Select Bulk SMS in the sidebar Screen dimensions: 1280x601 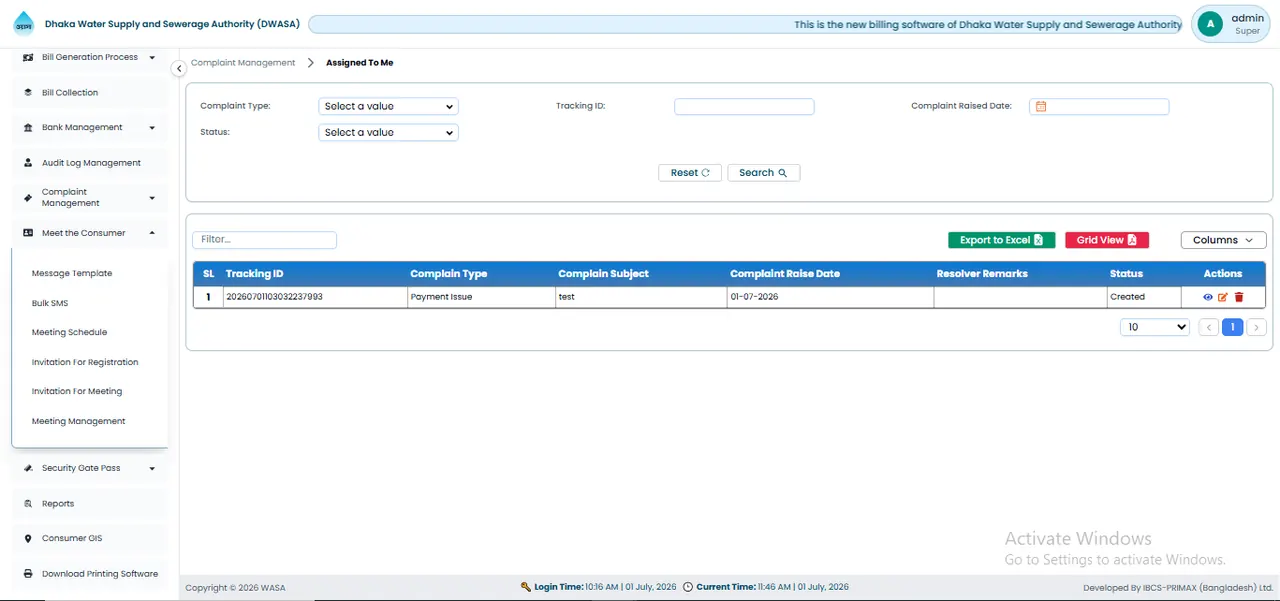pos(50,303)
